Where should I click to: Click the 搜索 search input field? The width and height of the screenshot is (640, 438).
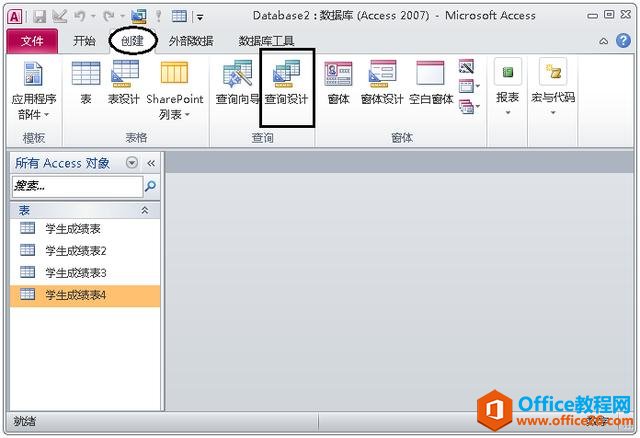[x=78, y=186]
